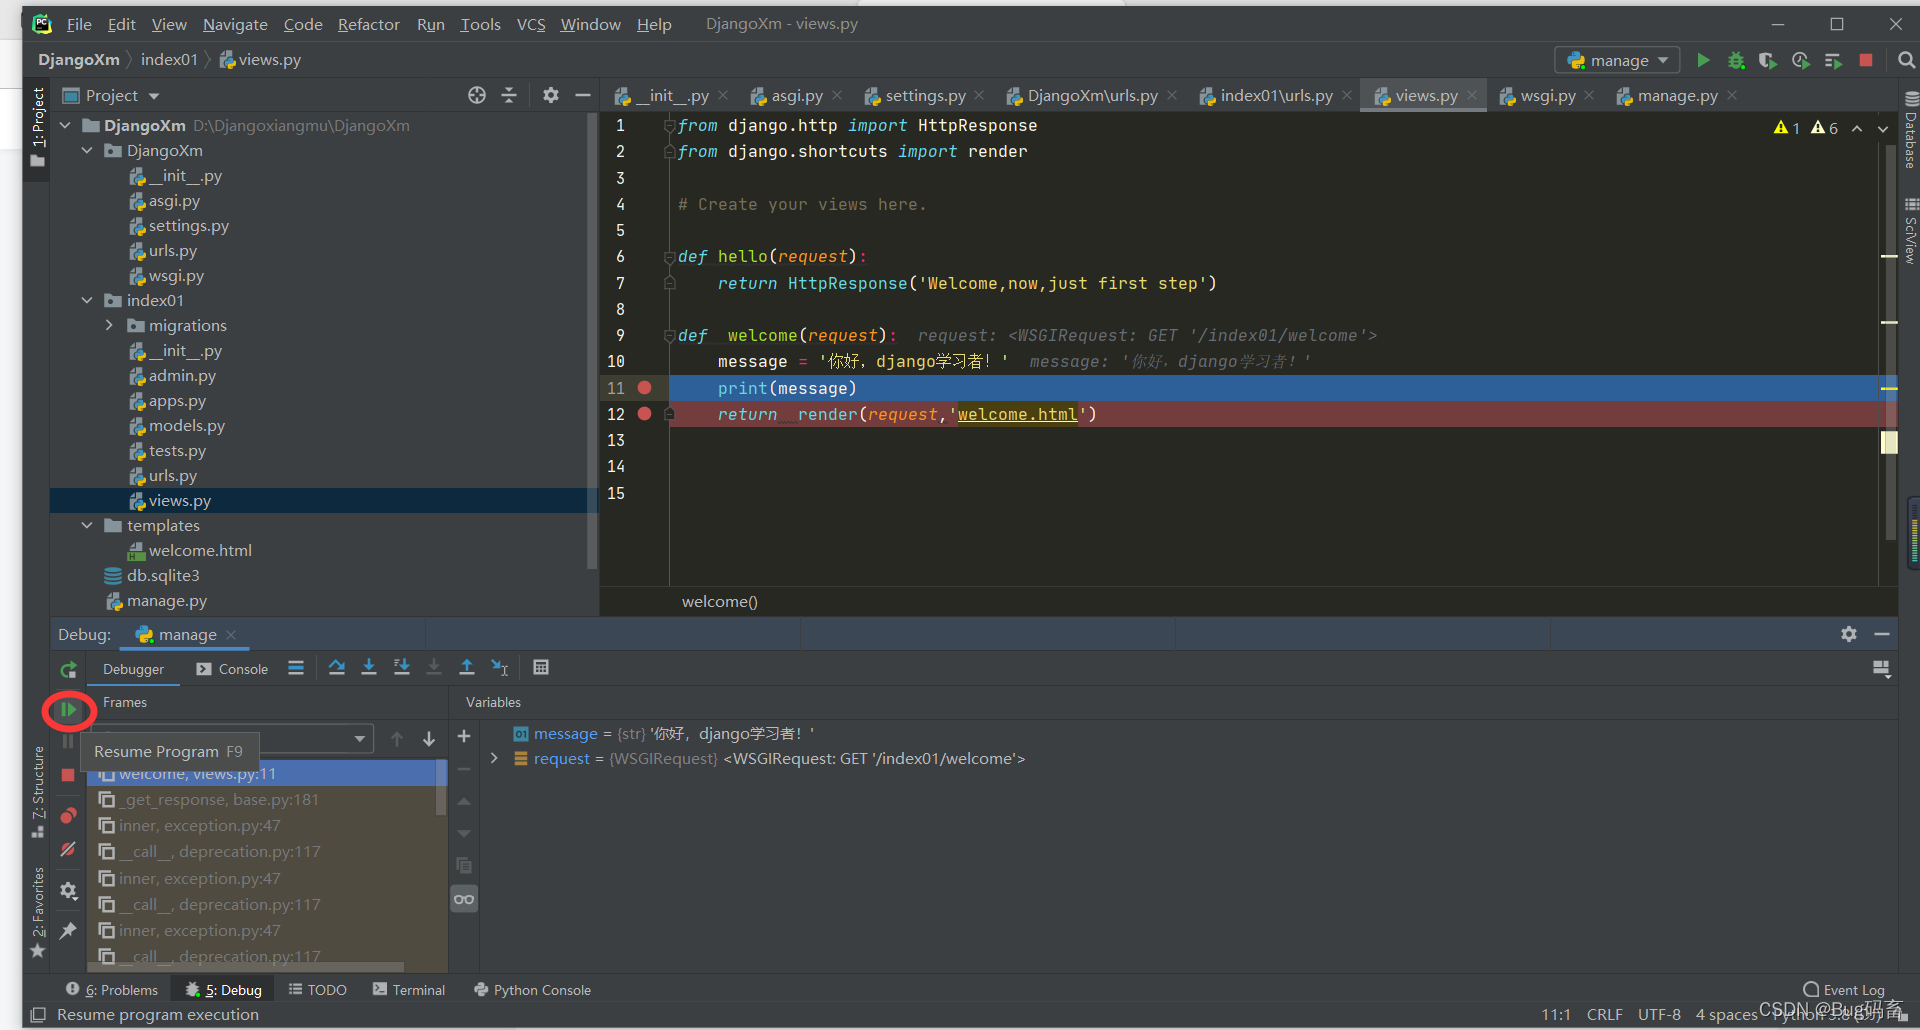Expand the migrations folder

(110, 325)
